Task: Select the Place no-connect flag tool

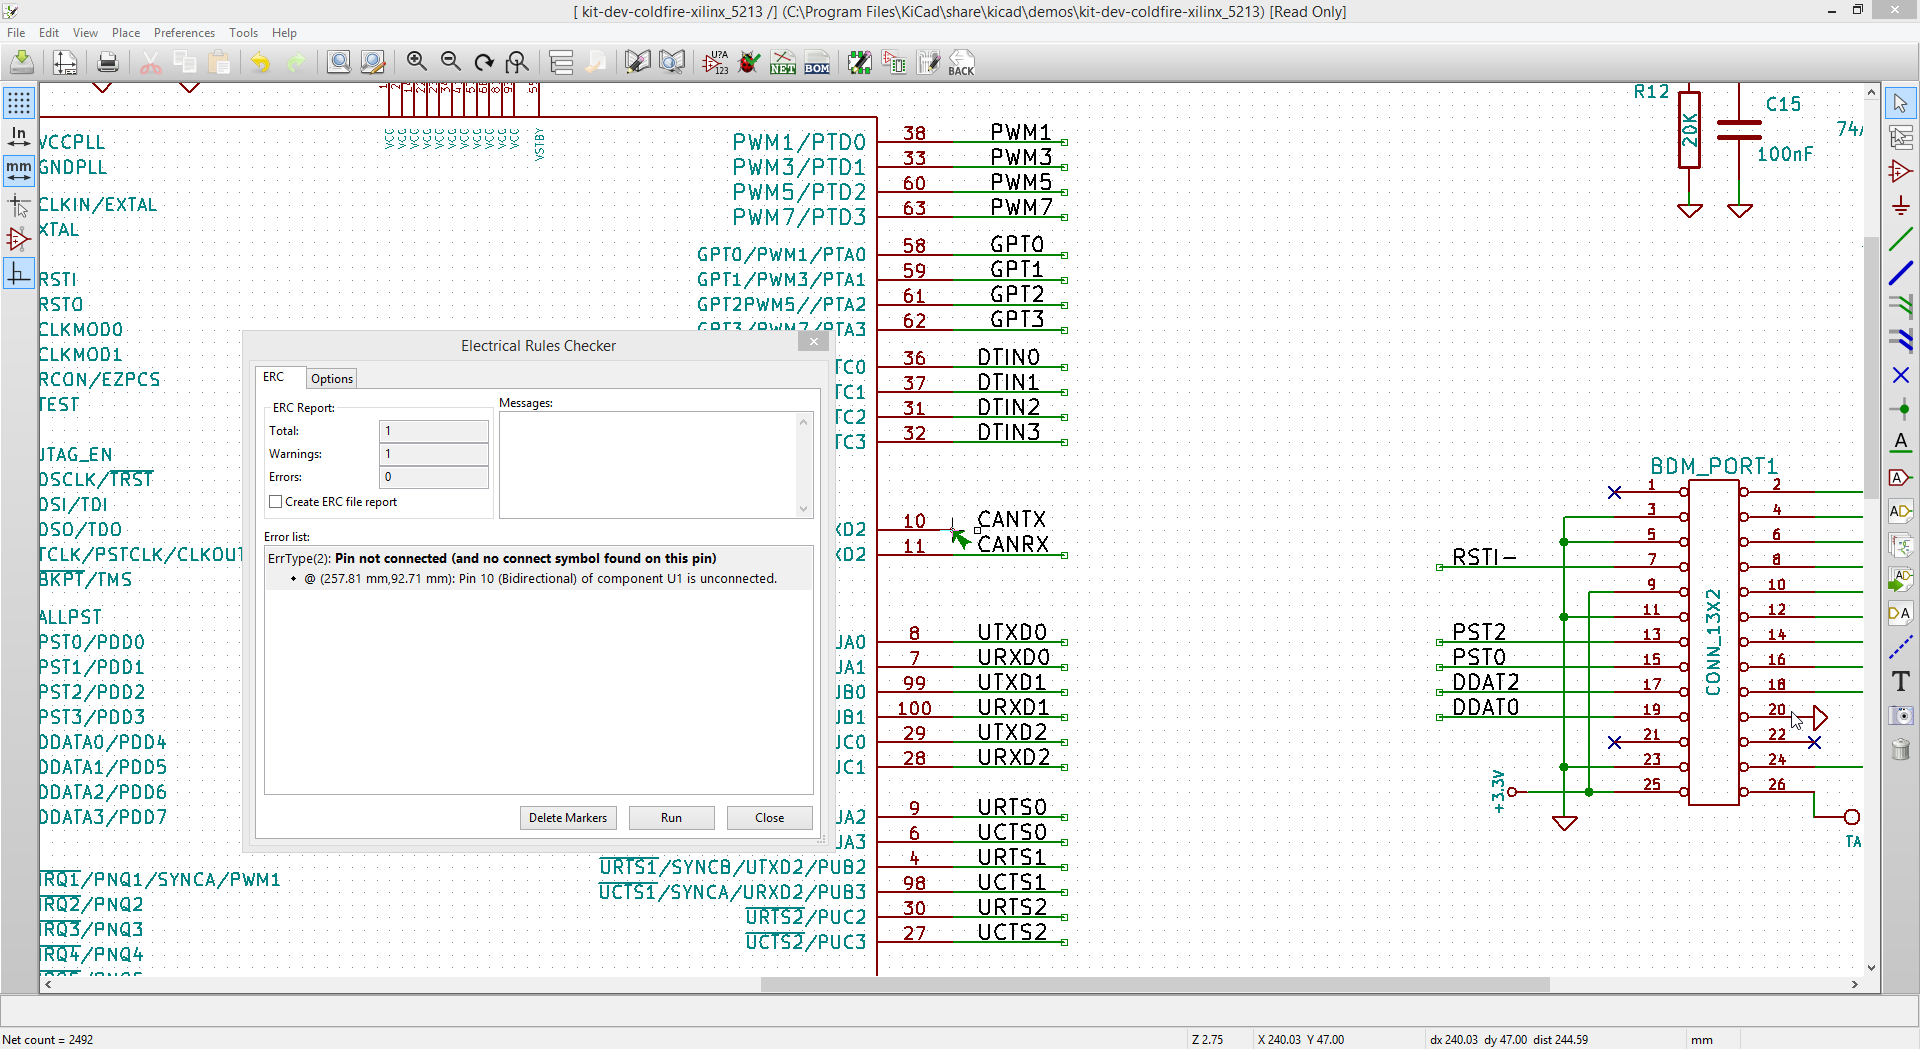Action: [x=1901, y=375]
